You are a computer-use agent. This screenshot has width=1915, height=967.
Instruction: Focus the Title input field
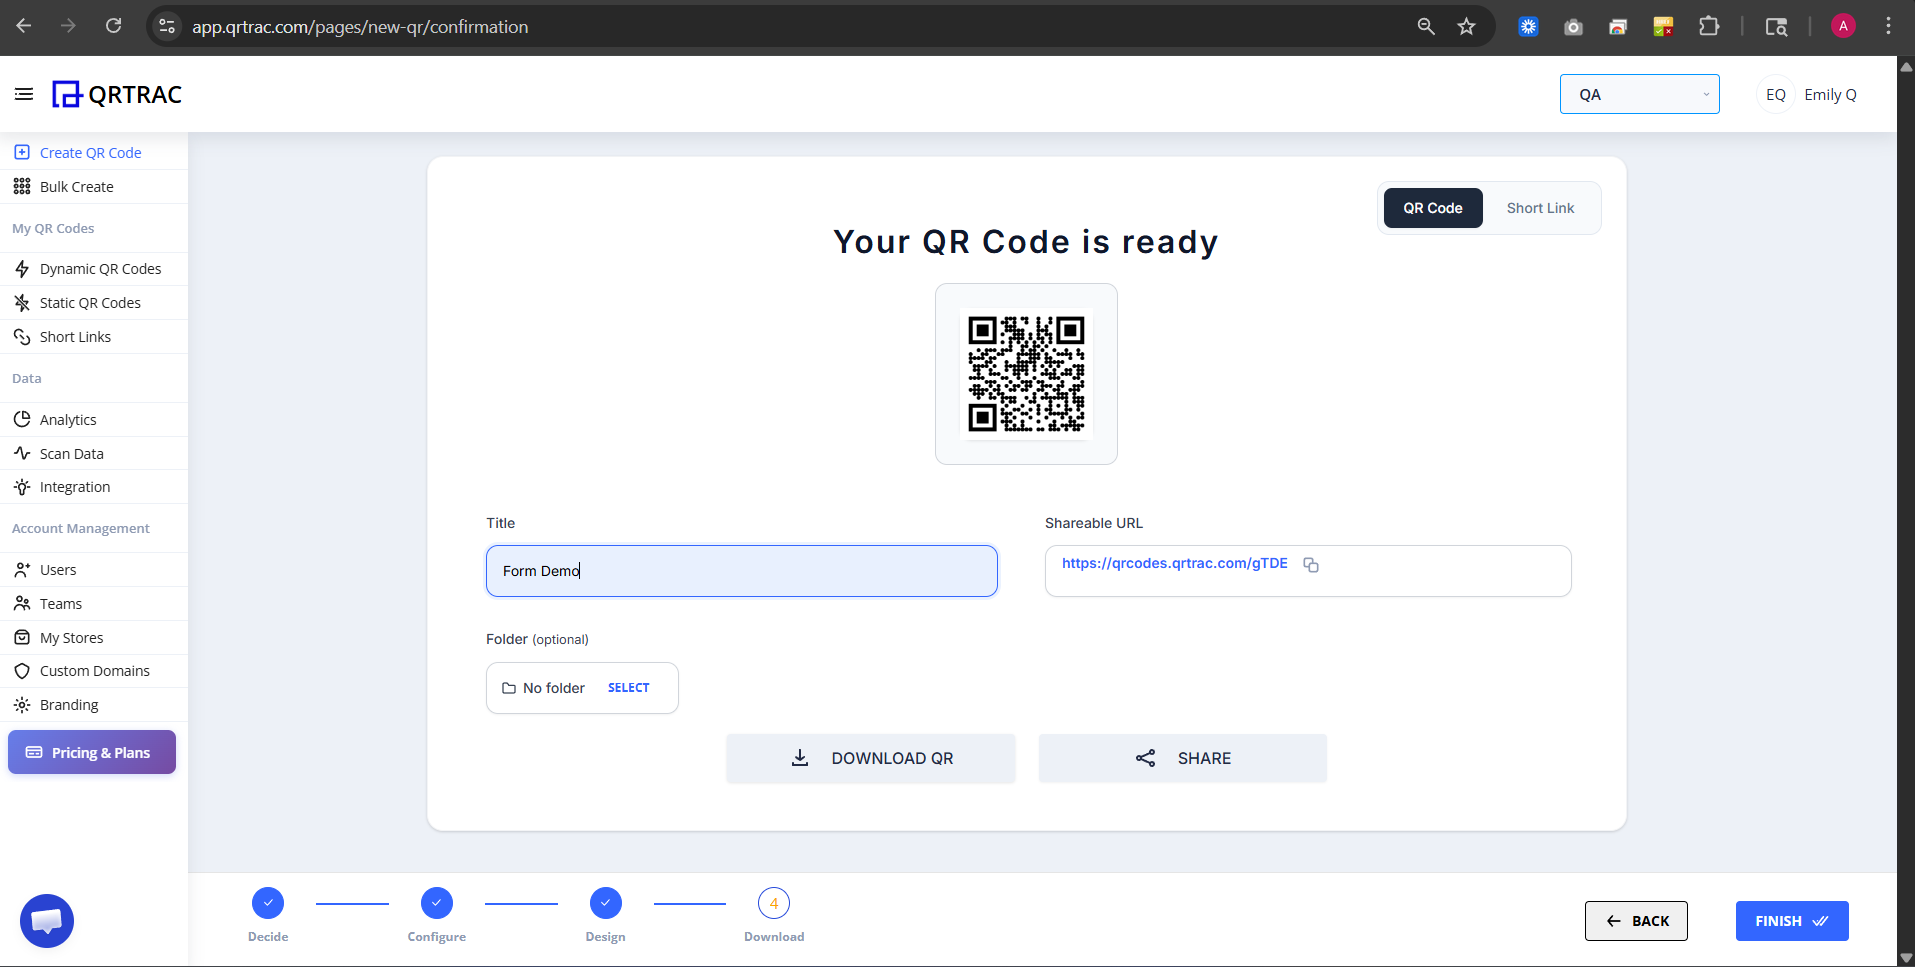[x=742, y=571]
